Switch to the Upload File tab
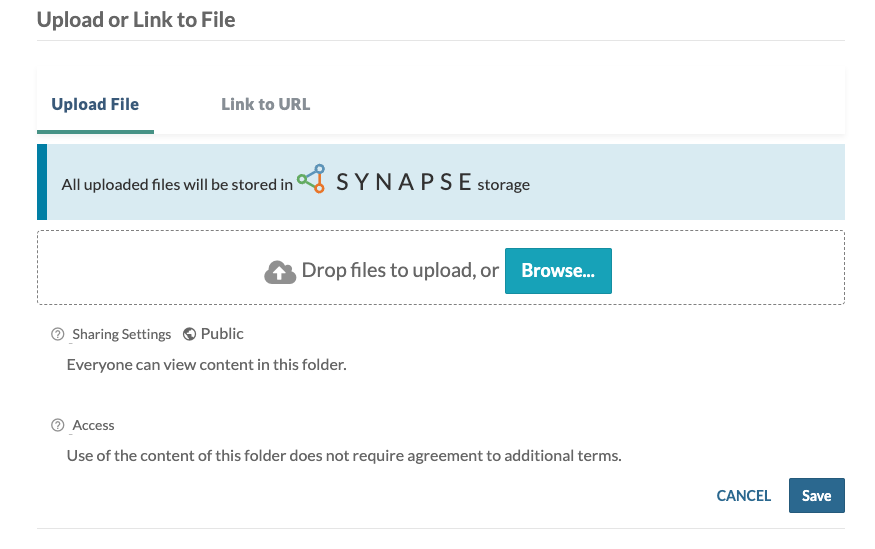The width and height of the screenshot is (875, 549). pos(95,104)
